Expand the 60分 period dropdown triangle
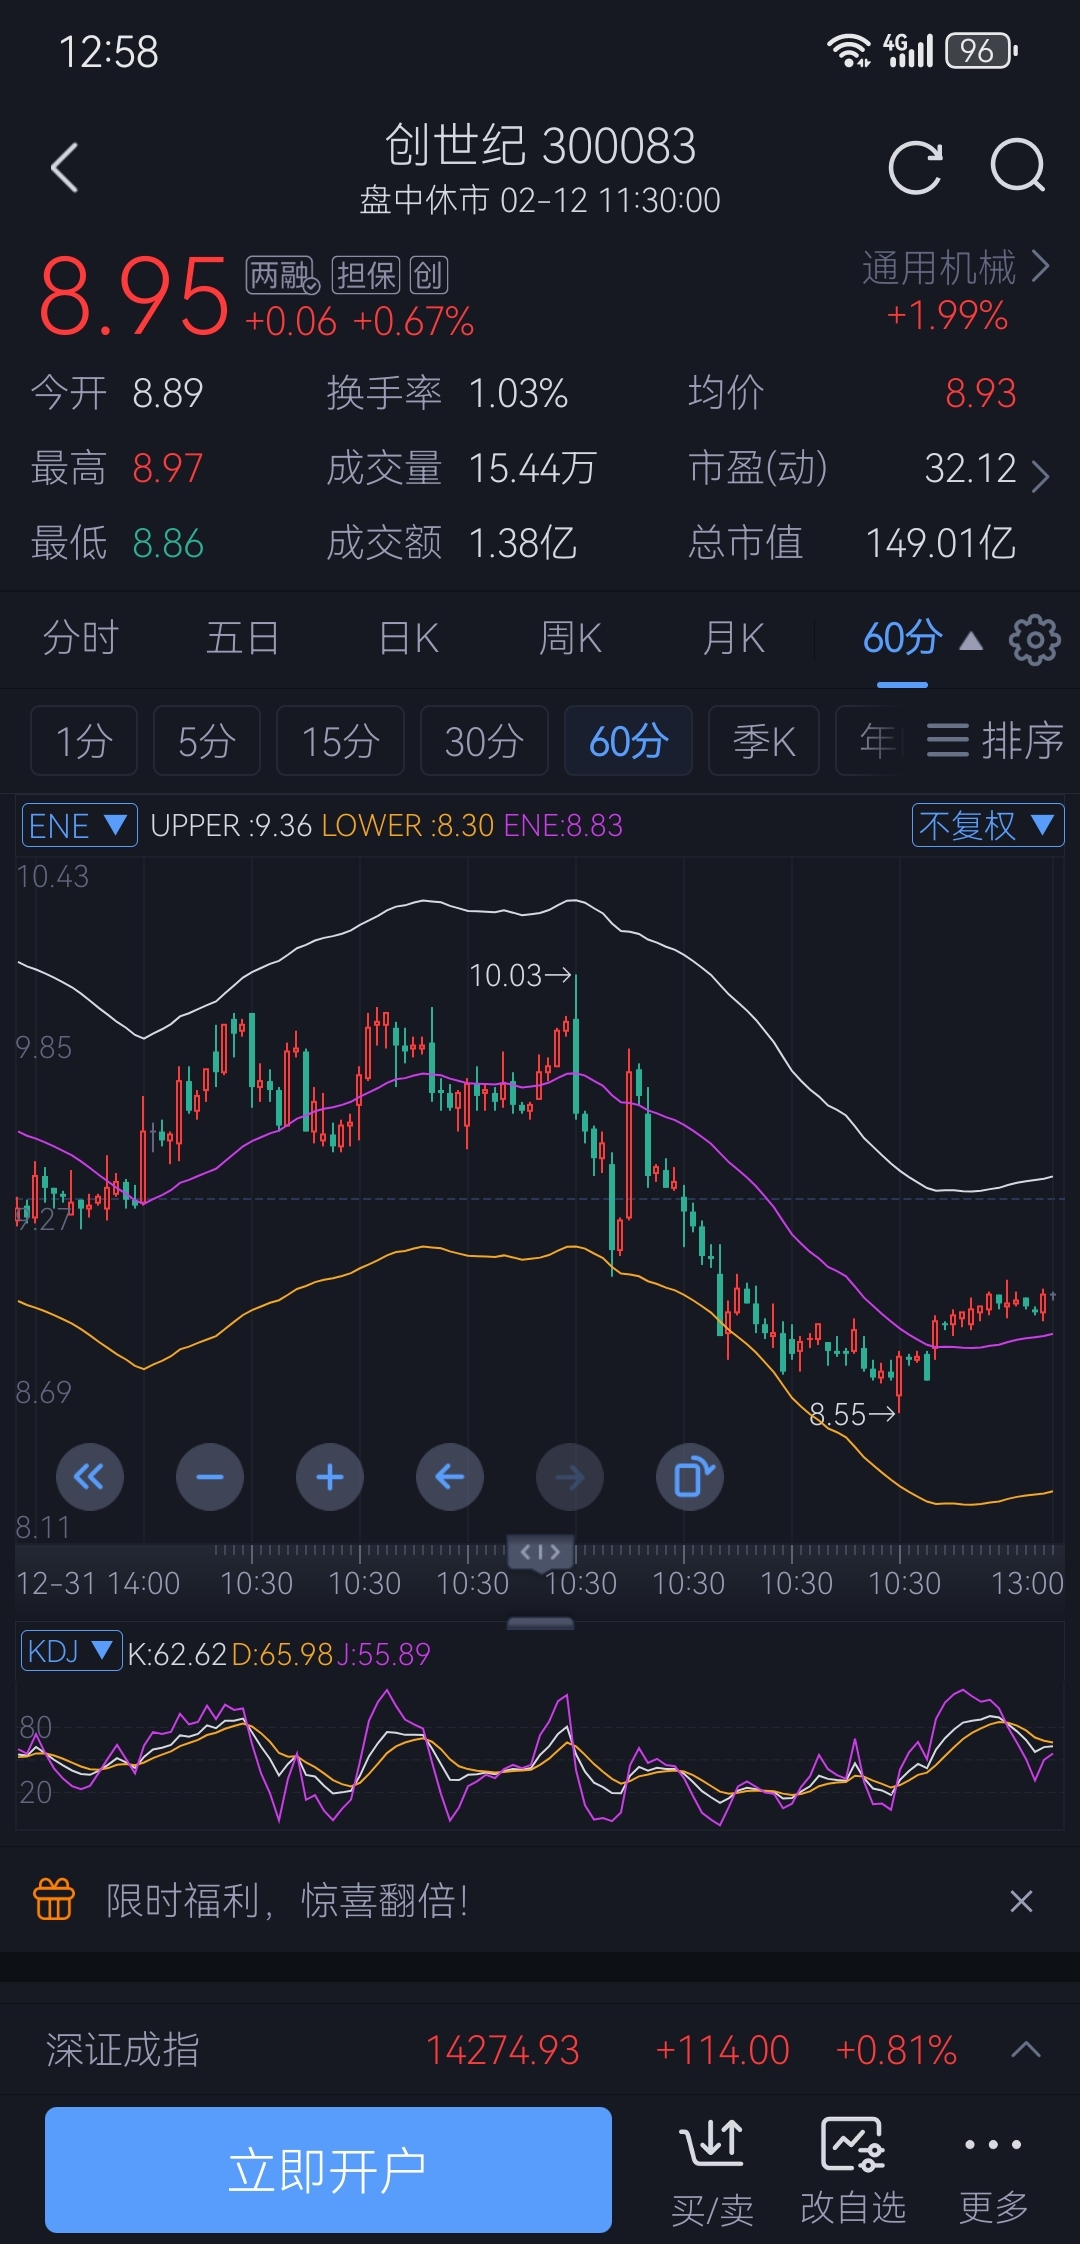The height and width of the screenshot is (2244, 1080). point(970,641)
